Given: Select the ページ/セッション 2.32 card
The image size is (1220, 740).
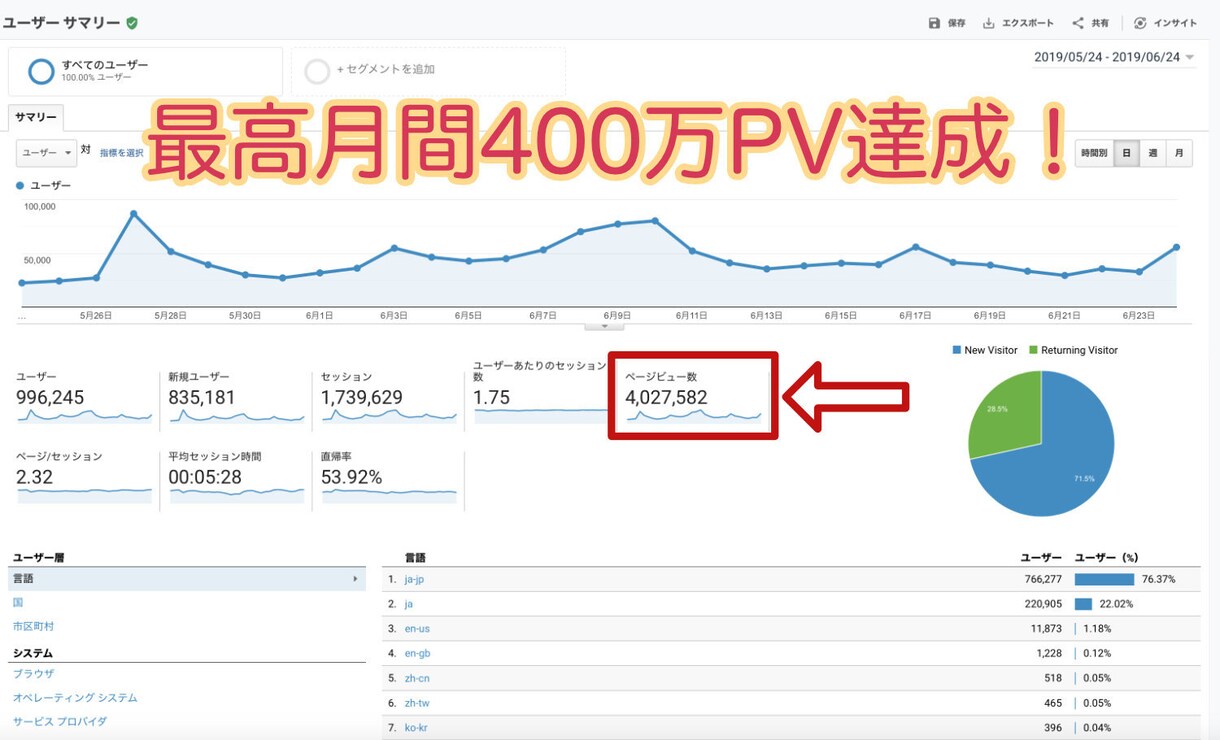Looking at the screenshot, I should click(x=84, y=477).
